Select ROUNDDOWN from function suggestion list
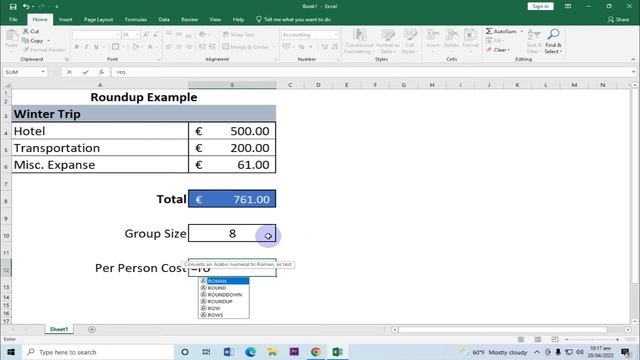 click(x=224, y=295)
